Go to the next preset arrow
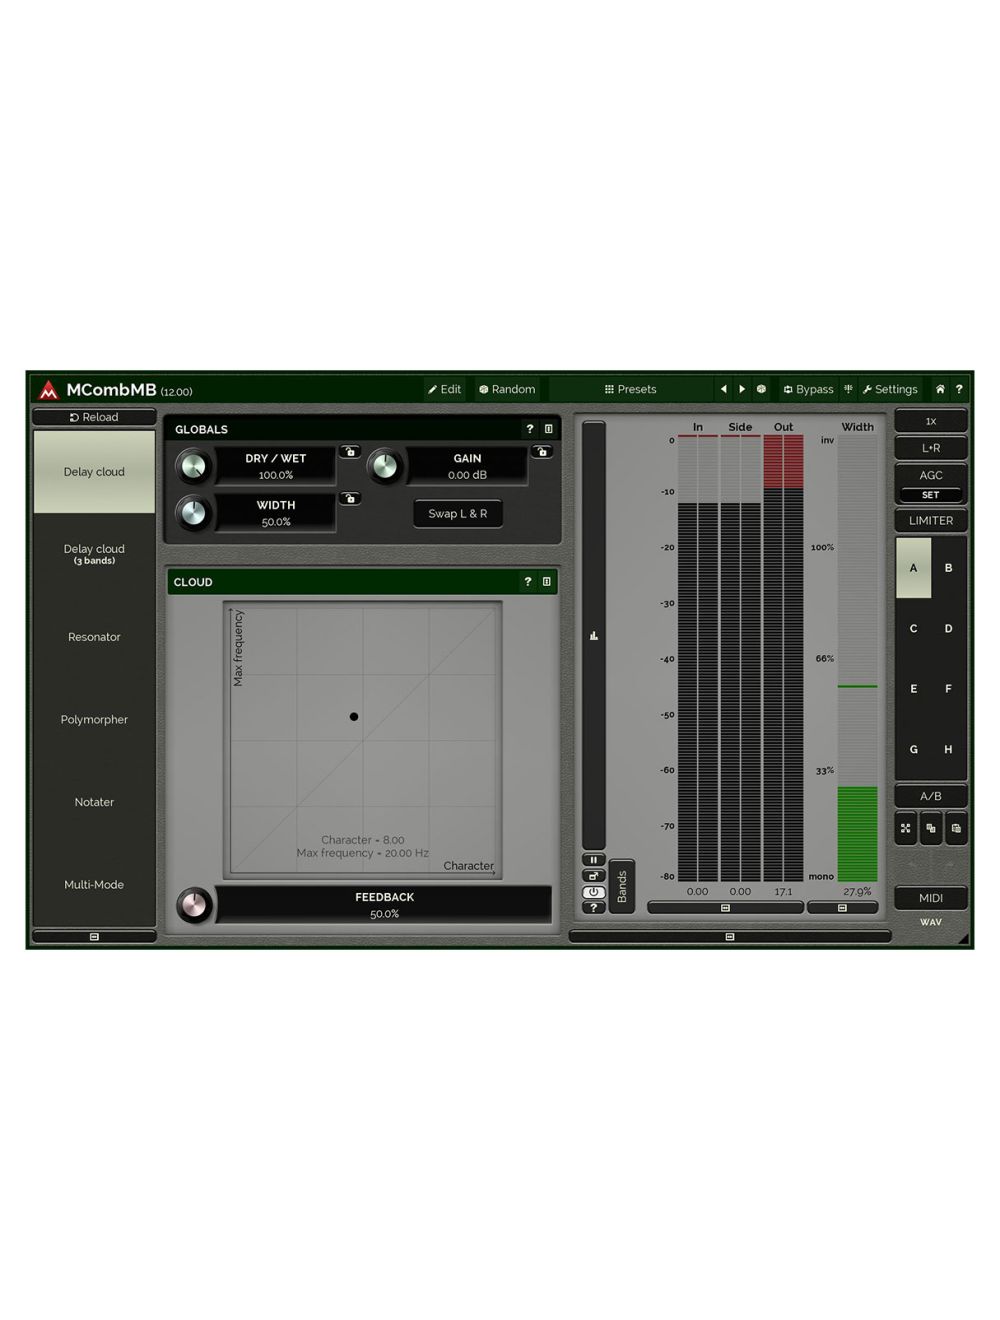The width and height of the screenshot is (1000, 1320). tap(742, 389)
